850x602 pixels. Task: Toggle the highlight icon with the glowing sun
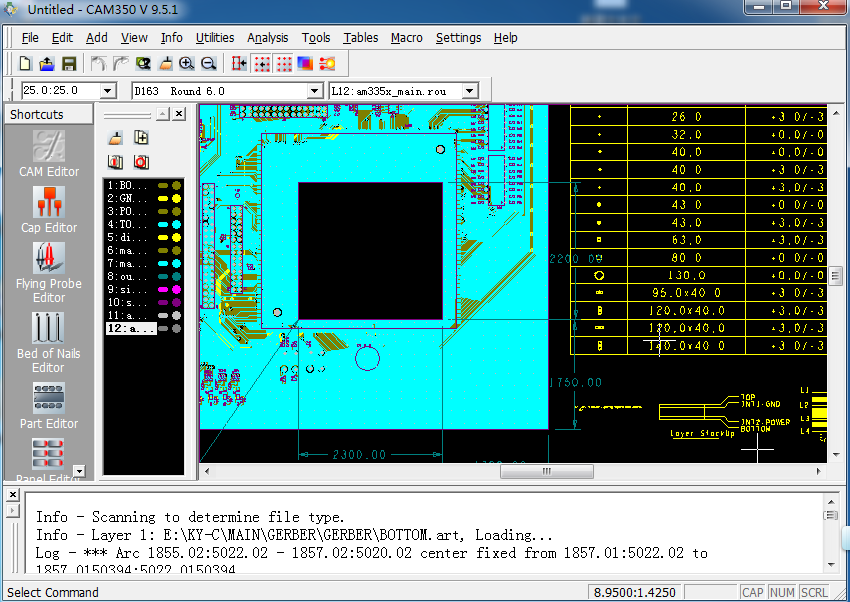(x=327, y=64)
